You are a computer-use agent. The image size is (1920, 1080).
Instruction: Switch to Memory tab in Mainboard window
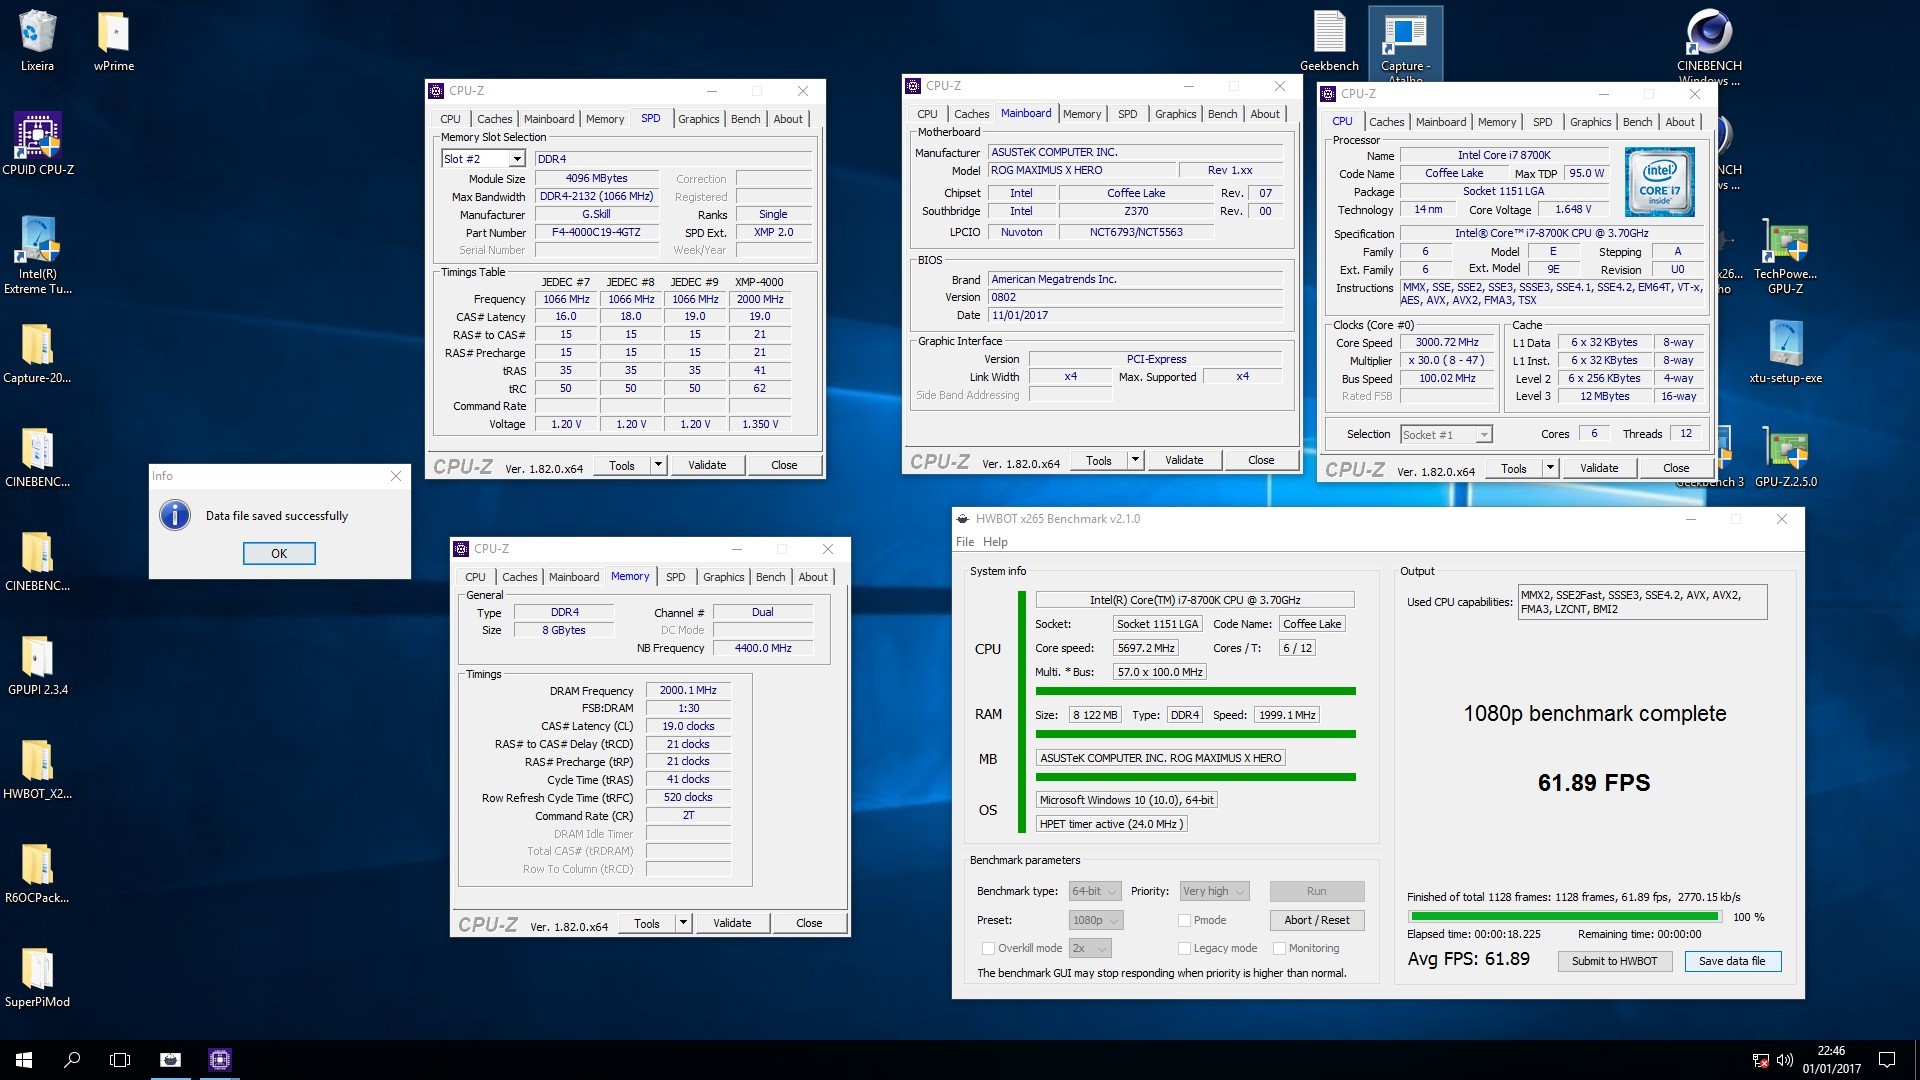click(1082, 114)
